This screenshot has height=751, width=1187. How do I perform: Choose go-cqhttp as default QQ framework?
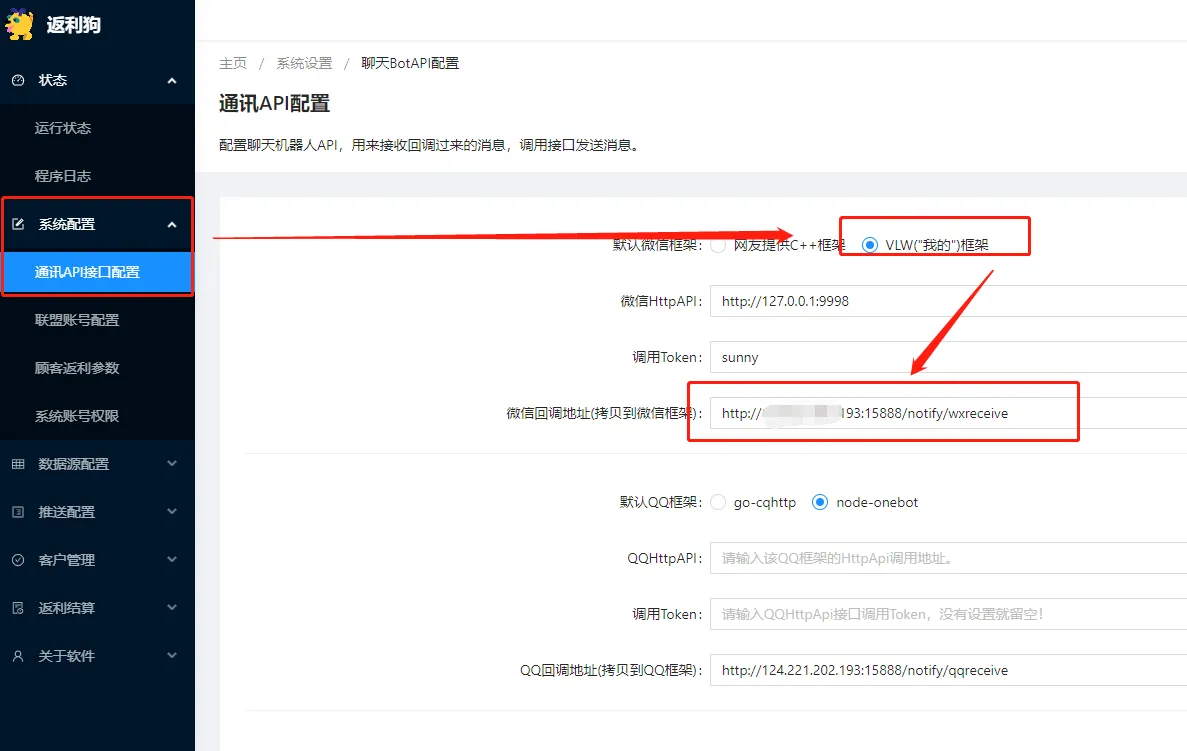coord(718,502)
